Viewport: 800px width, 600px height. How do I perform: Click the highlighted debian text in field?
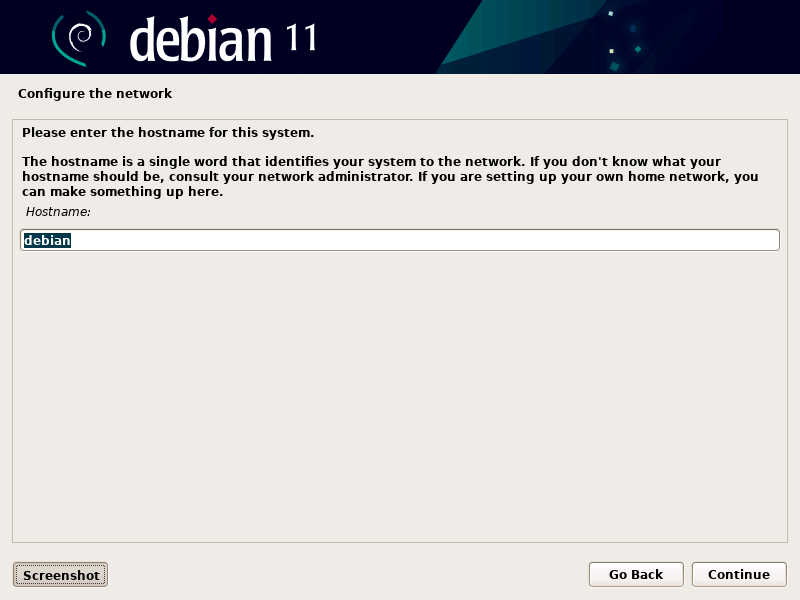pyautogui.click(x=47, y=240)
